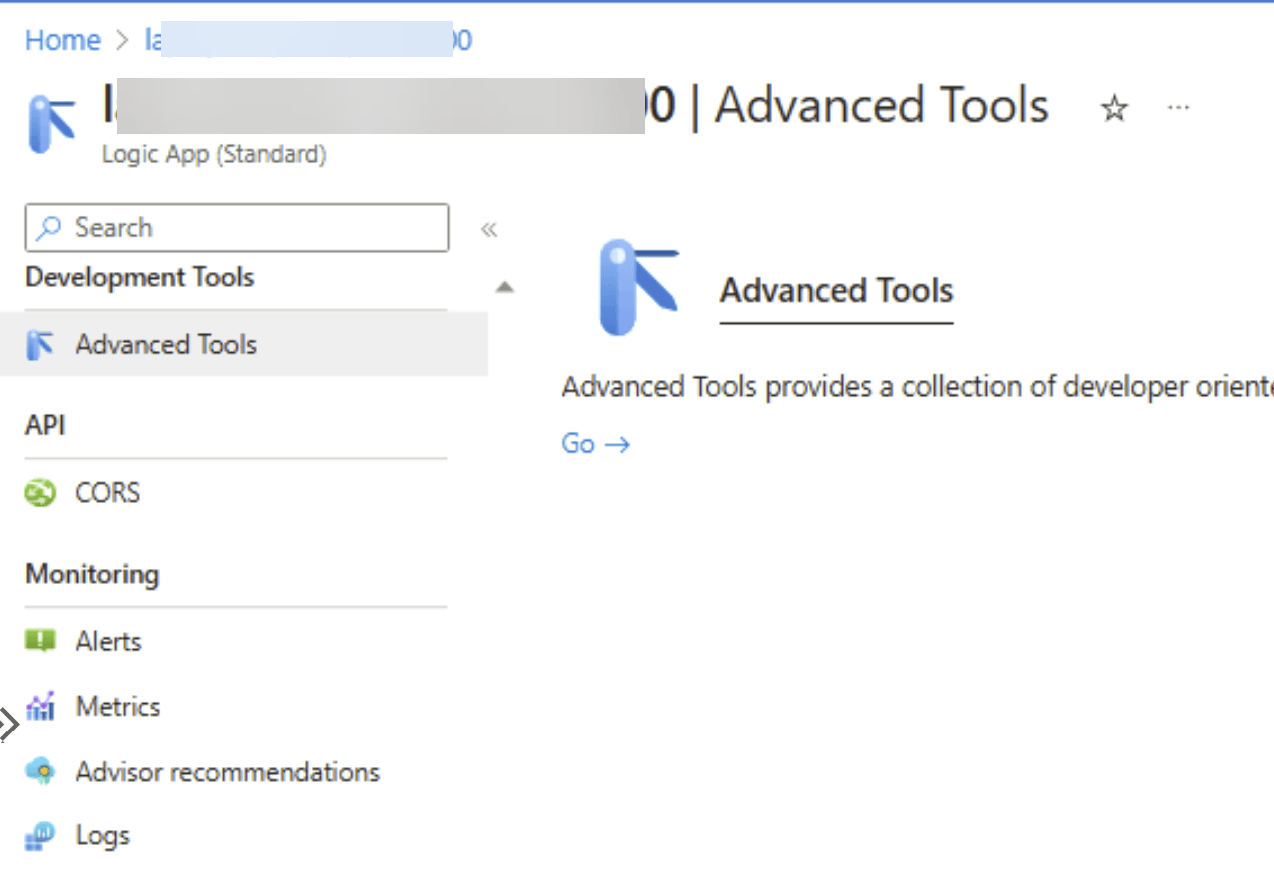Focus the sidebar Search field

[x=237, y=228]
